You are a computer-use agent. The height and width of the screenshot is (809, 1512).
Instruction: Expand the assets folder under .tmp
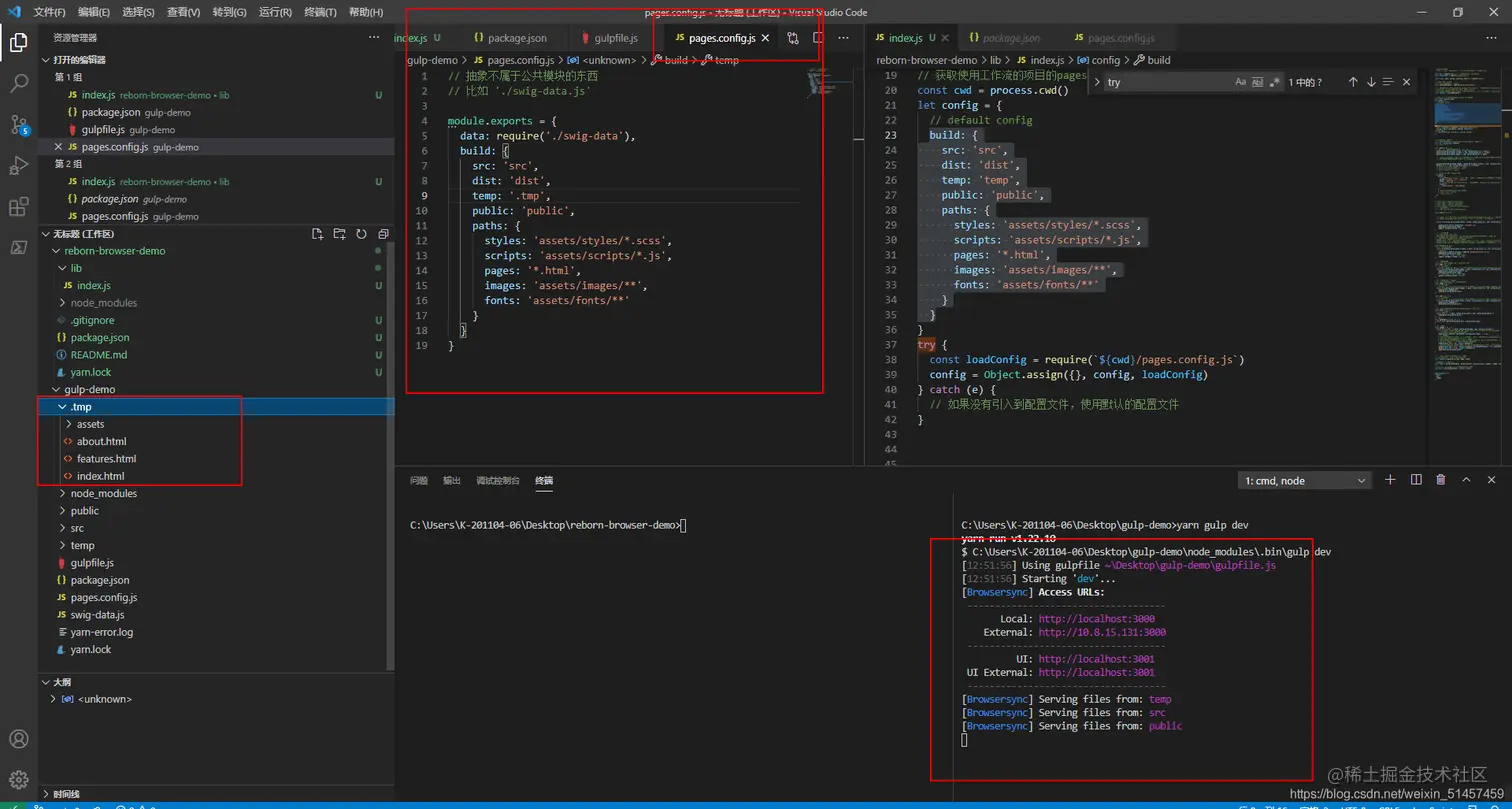pos(90,424)
